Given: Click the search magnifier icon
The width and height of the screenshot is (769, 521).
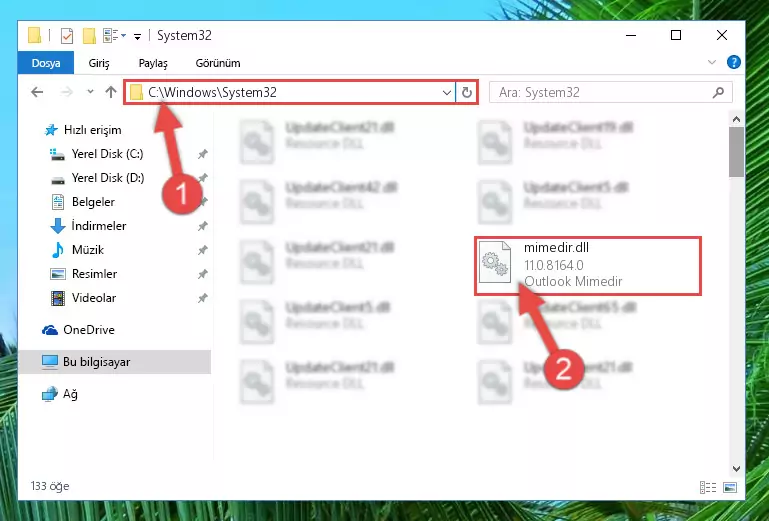Looking at the screenshot, I should coord(718,92).
